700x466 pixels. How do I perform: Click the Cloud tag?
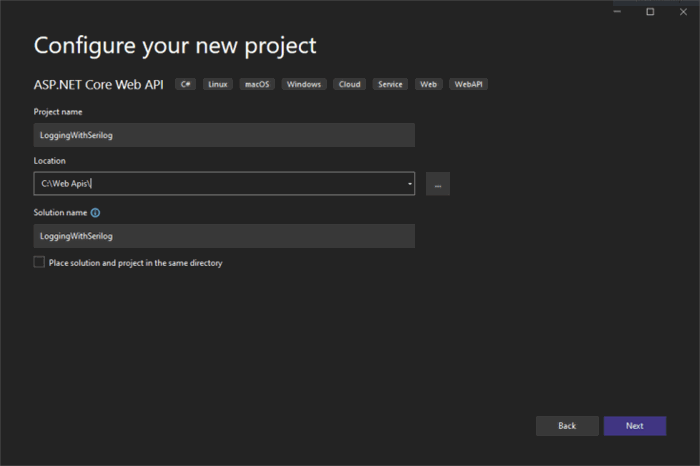(350, 84)
